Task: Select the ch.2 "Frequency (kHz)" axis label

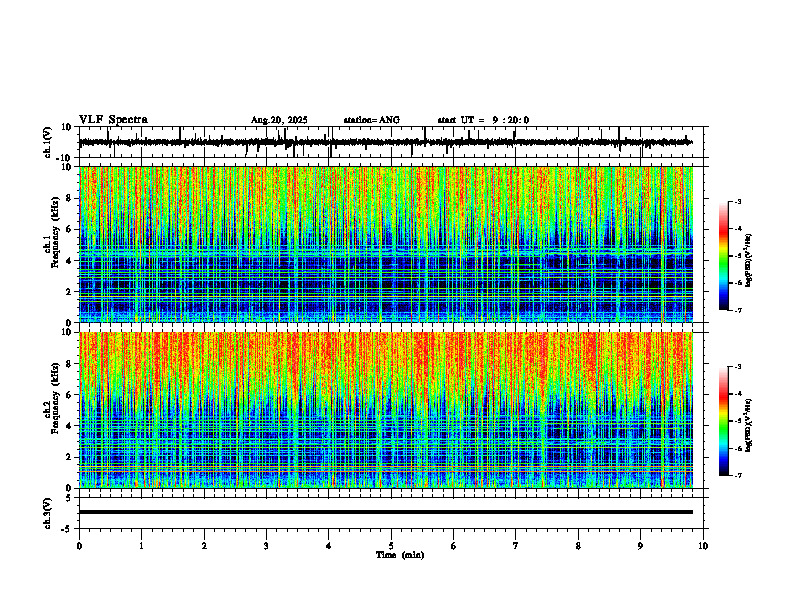Action: pos(54,398)
